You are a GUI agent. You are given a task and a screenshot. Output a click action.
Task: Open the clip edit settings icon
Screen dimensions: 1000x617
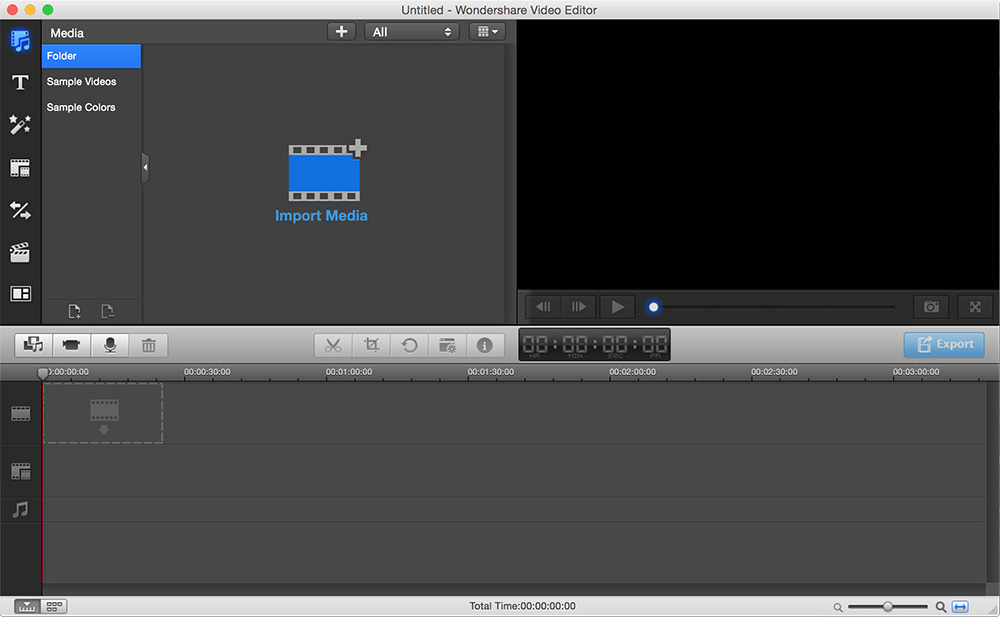448,345
